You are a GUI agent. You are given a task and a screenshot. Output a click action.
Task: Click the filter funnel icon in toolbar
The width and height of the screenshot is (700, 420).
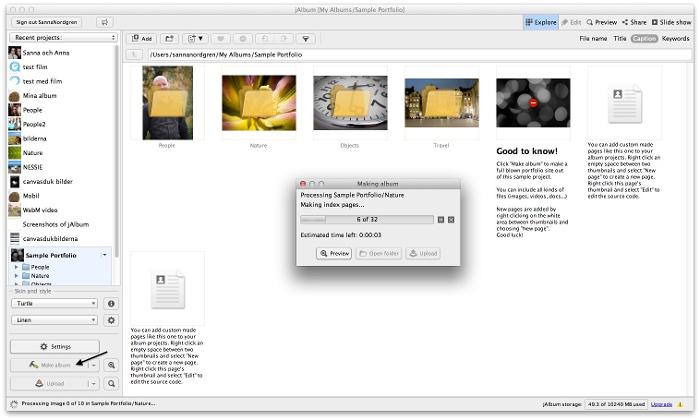pyautogui.click(x=305, y=38)
